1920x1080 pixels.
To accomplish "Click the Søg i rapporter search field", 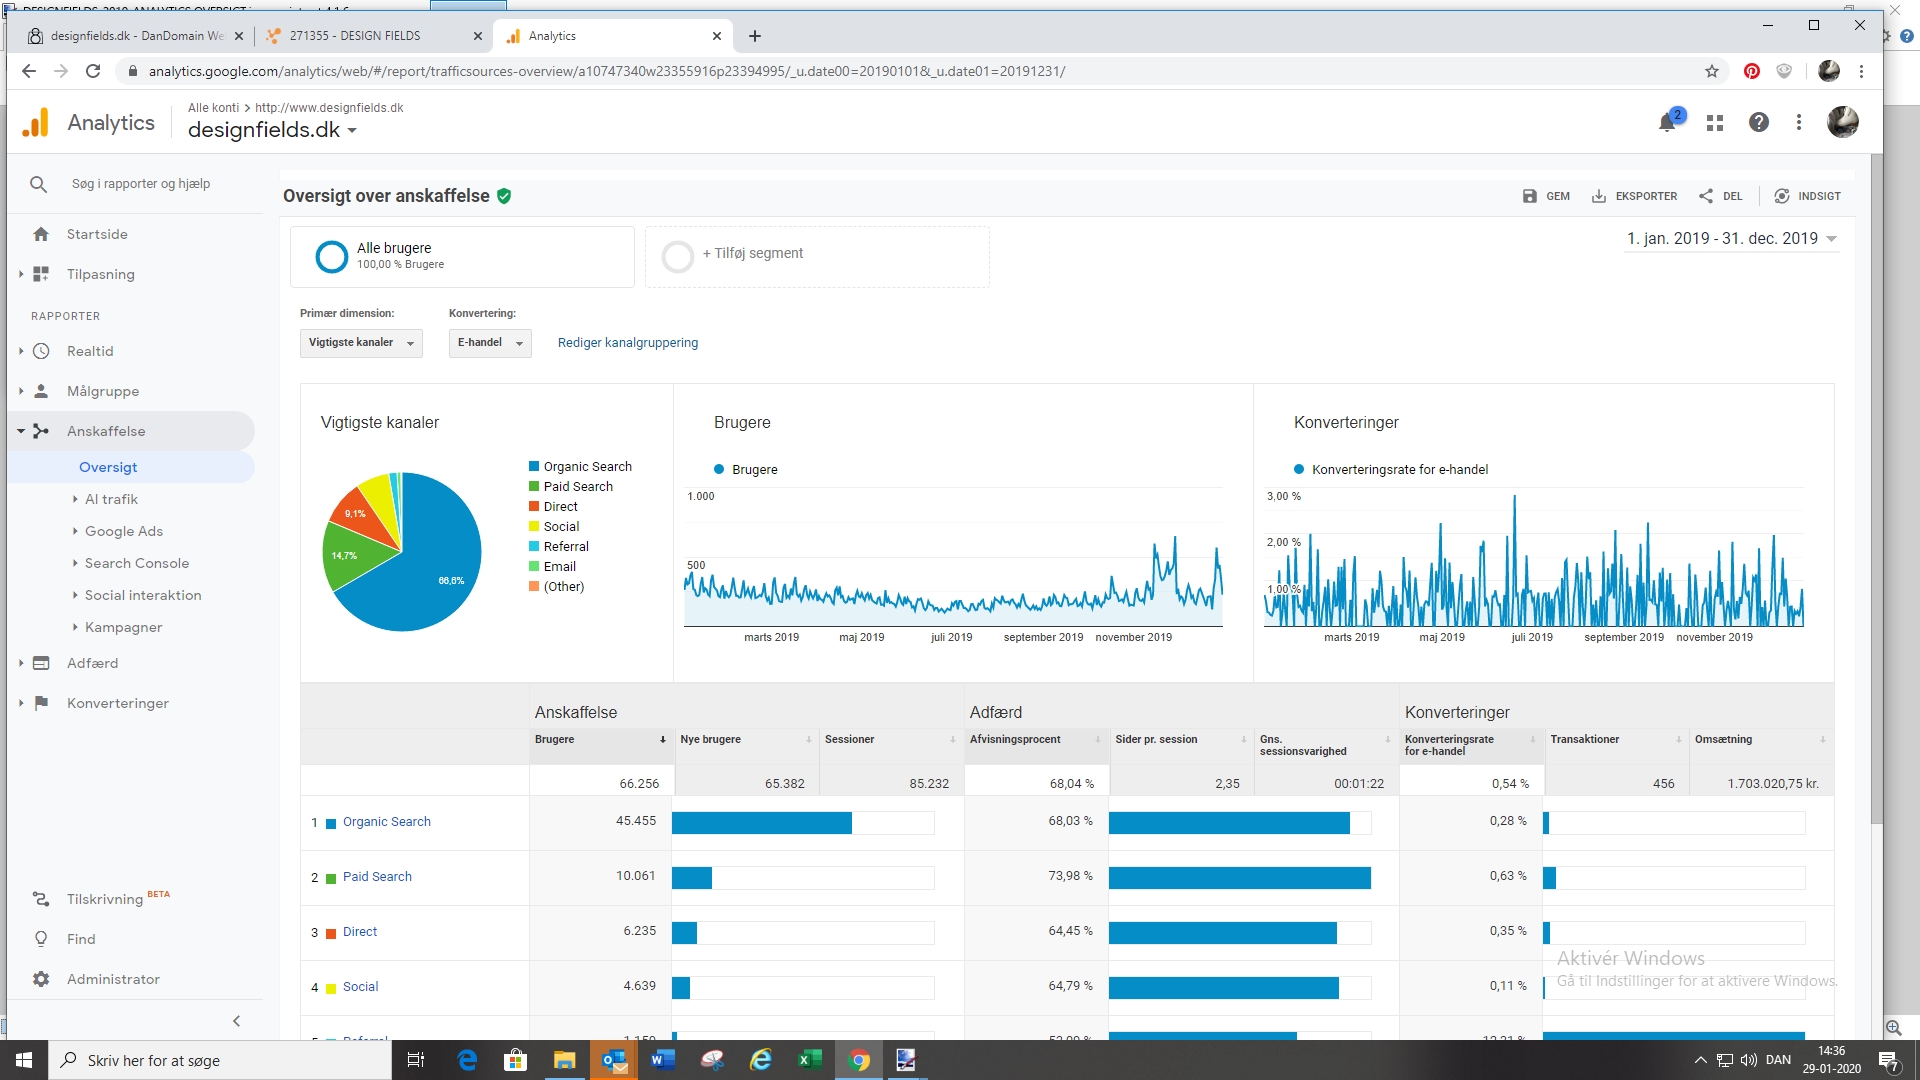I will (141, 184).
